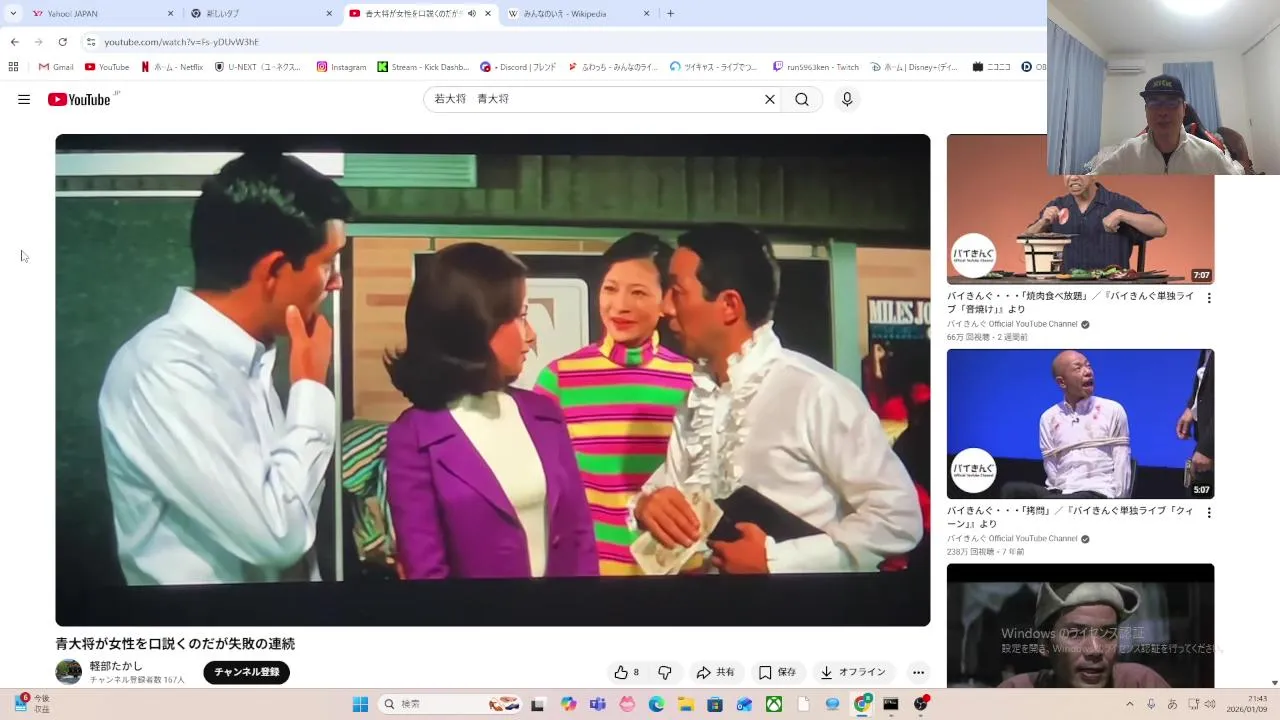This screenshot has height=720, width=1280.
Task: Open the ふわっち bookmark
Action: [613, 67]
